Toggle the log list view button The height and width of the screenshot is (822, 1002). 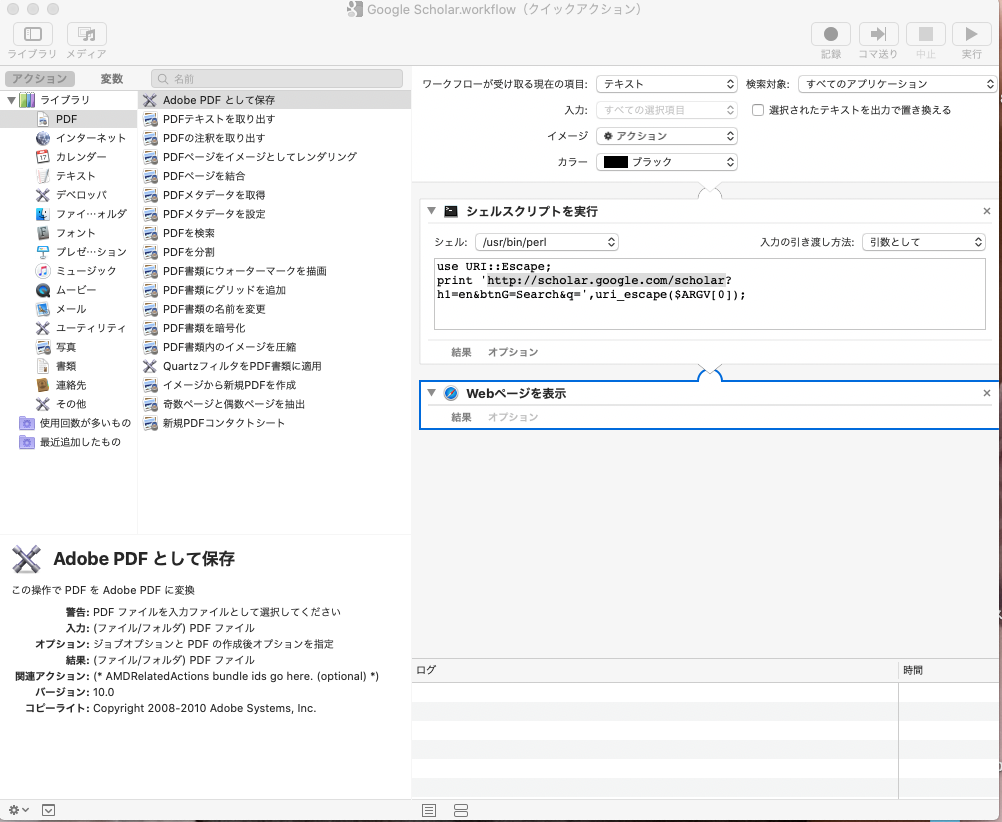[429, 810]
